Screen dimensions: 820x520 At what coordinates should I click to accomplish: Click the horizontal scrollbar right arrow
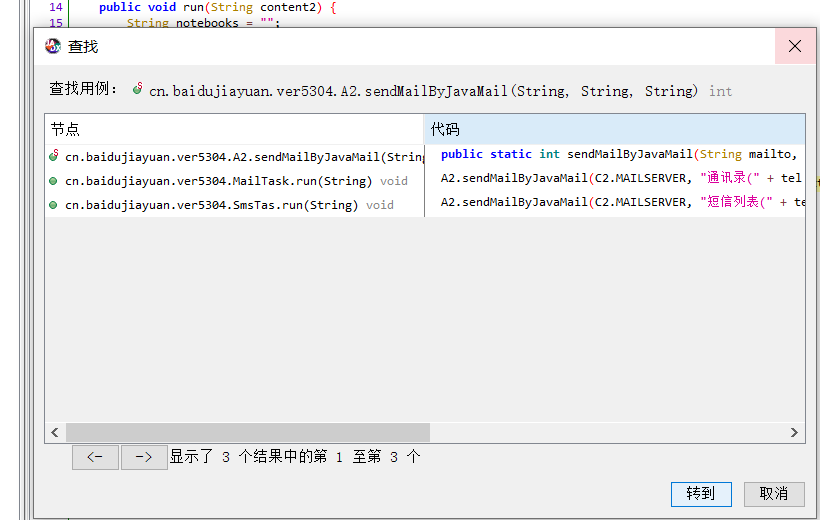tap(794, 433)
